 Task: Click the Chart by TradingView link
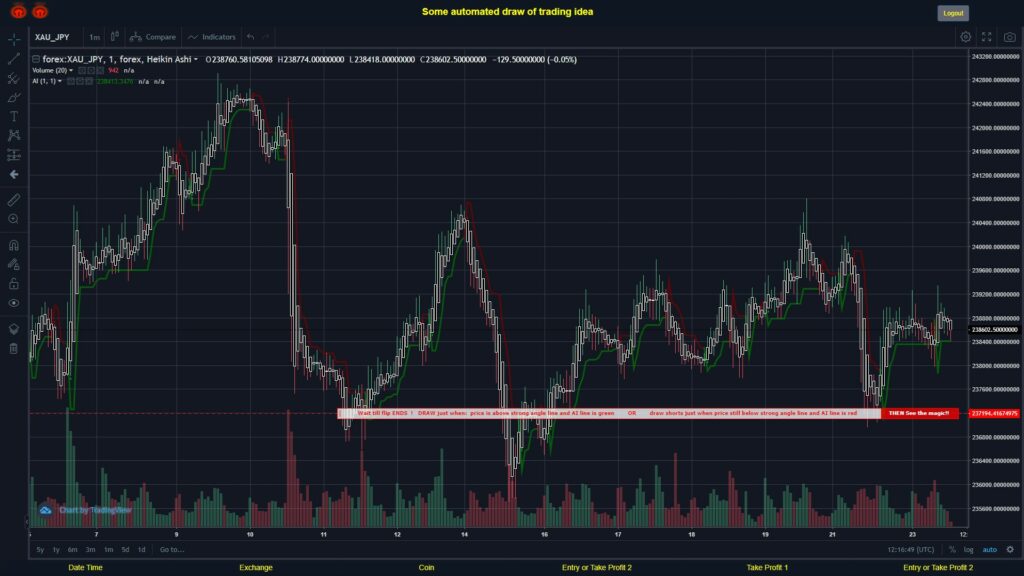click(95, 510)
